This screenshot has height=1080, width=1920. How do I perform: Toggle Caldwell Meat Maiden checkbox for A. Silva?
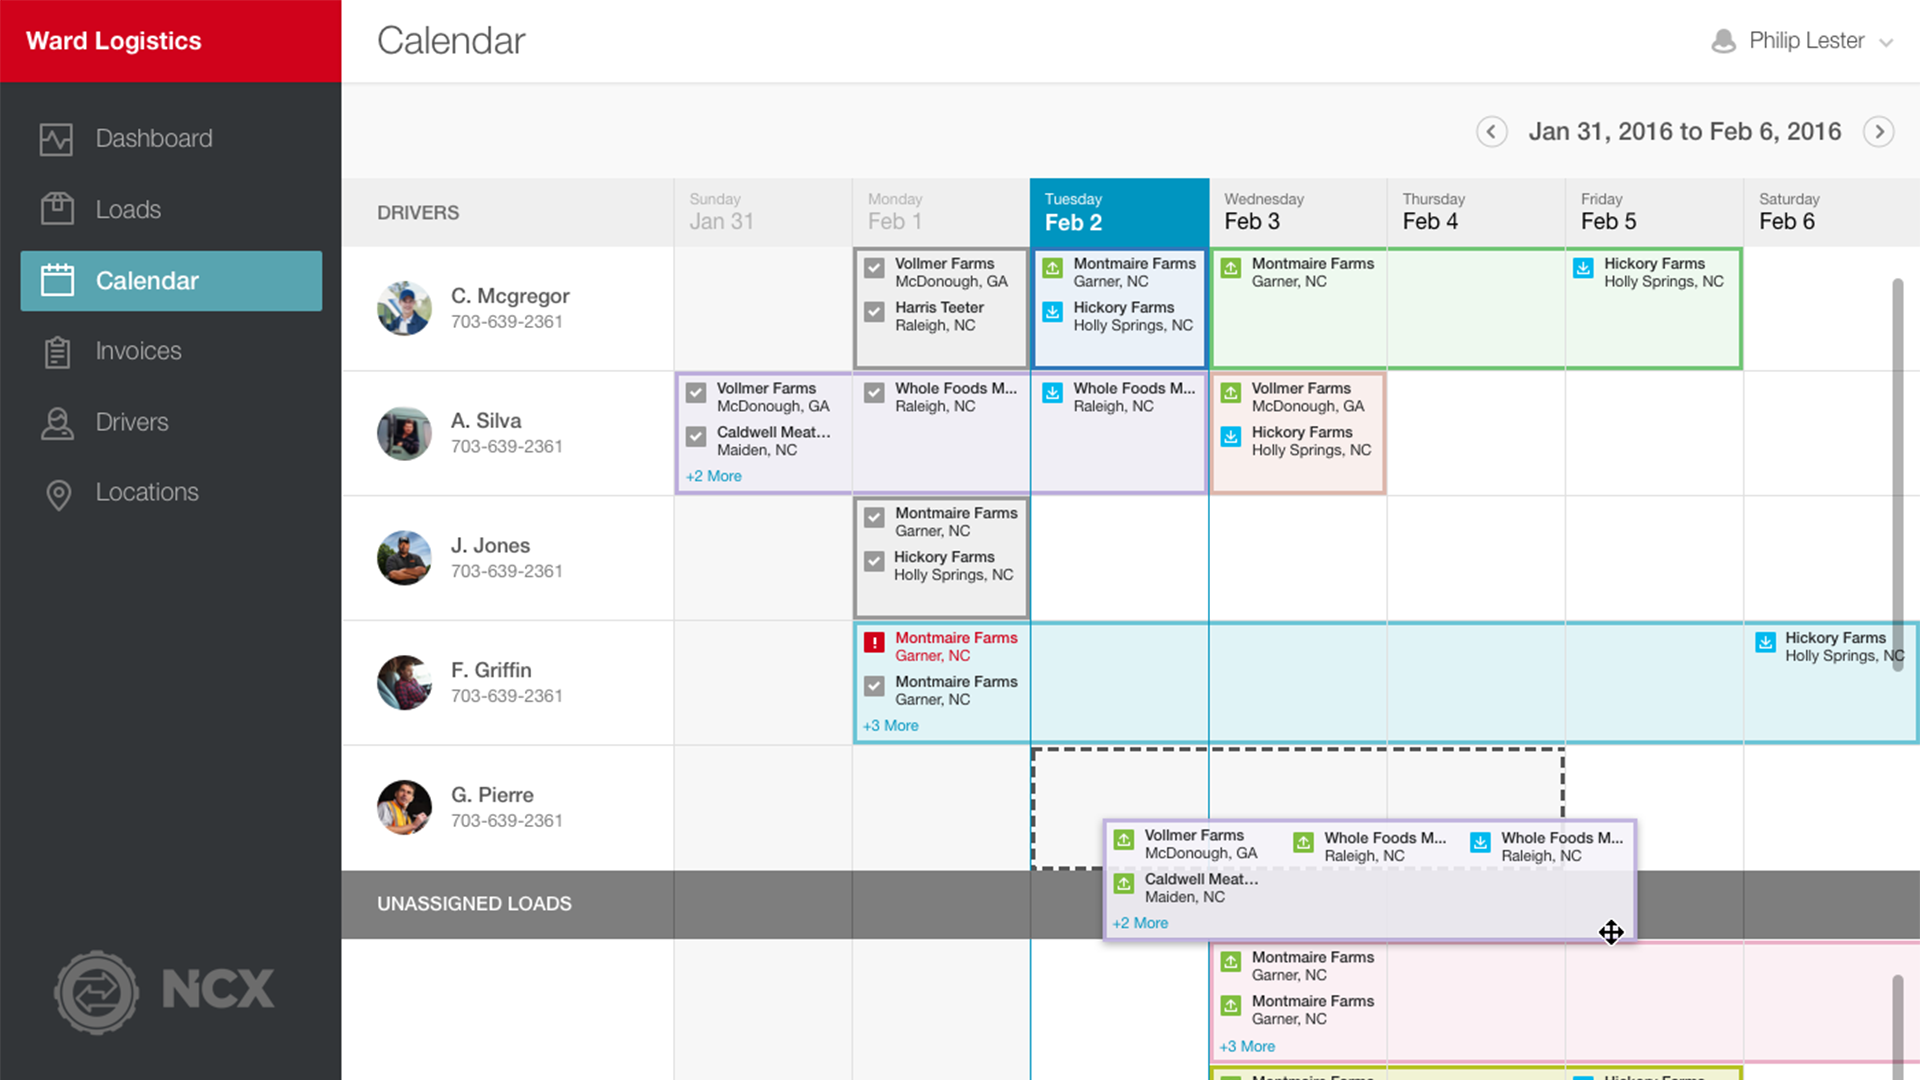coord(696,437)
